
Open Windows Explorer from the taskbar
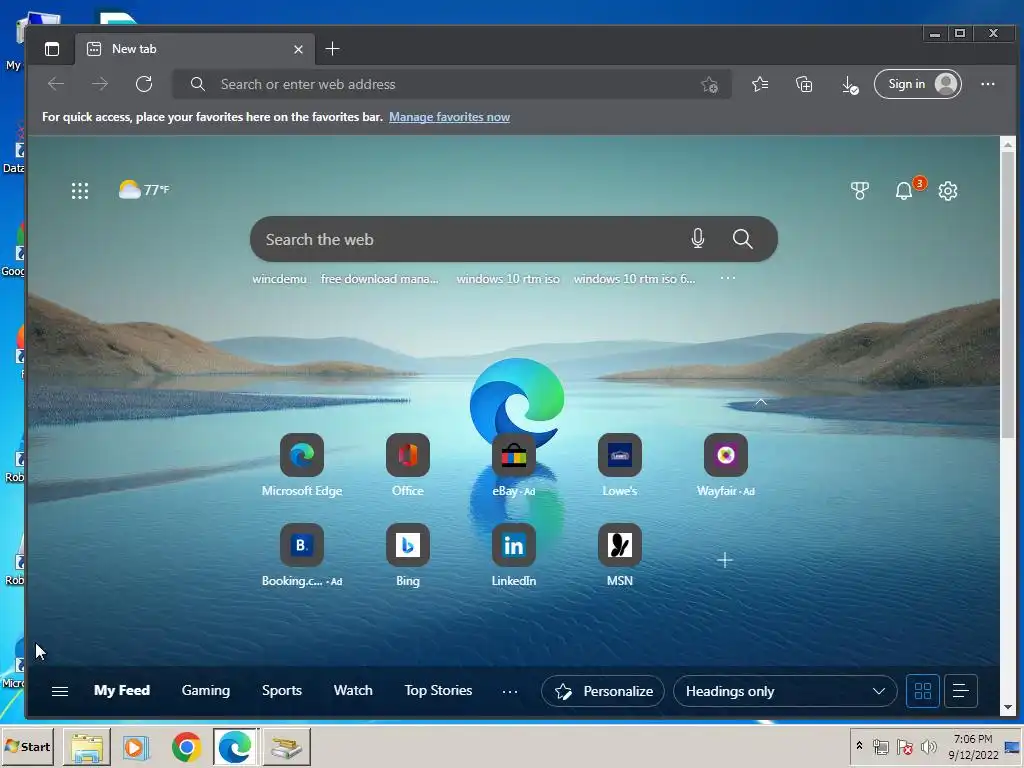pyautogui.click(x=87, y=747)
